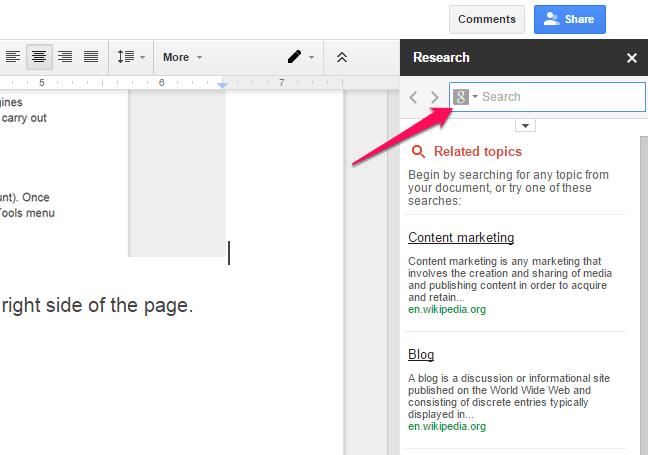The width and height of the screenshot is (648, 455).
Task: Go back in Research panel
Action: [414, 97]
